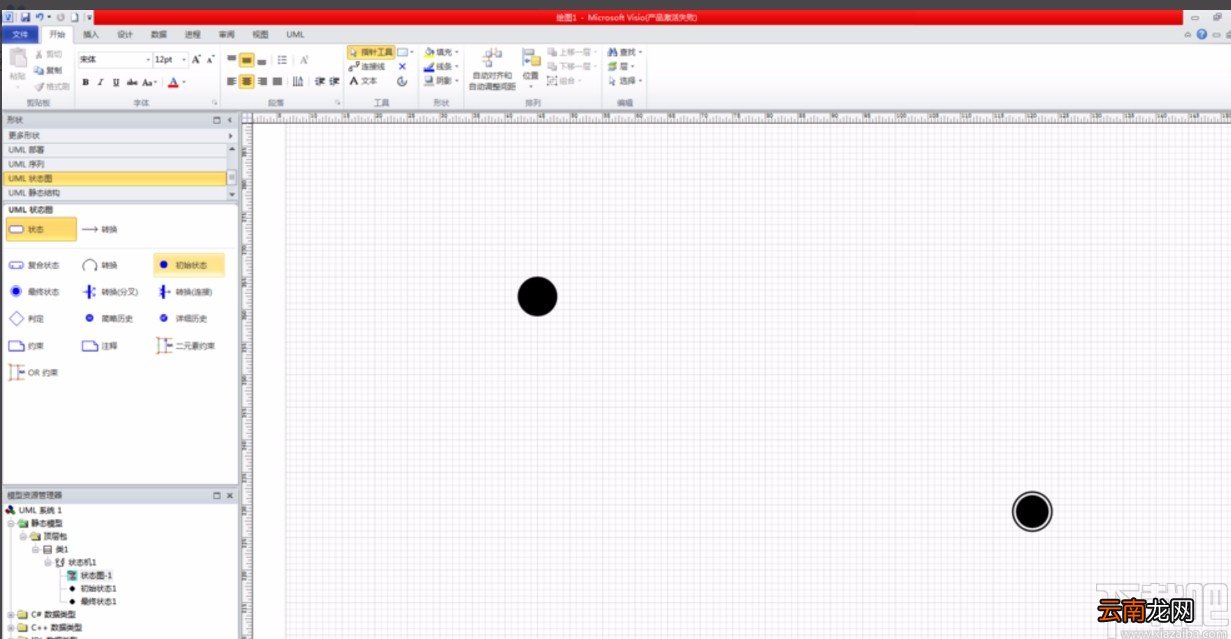Click the 选择 Select button
This screenshot has width=1231, height=639.
click(625, 81)
